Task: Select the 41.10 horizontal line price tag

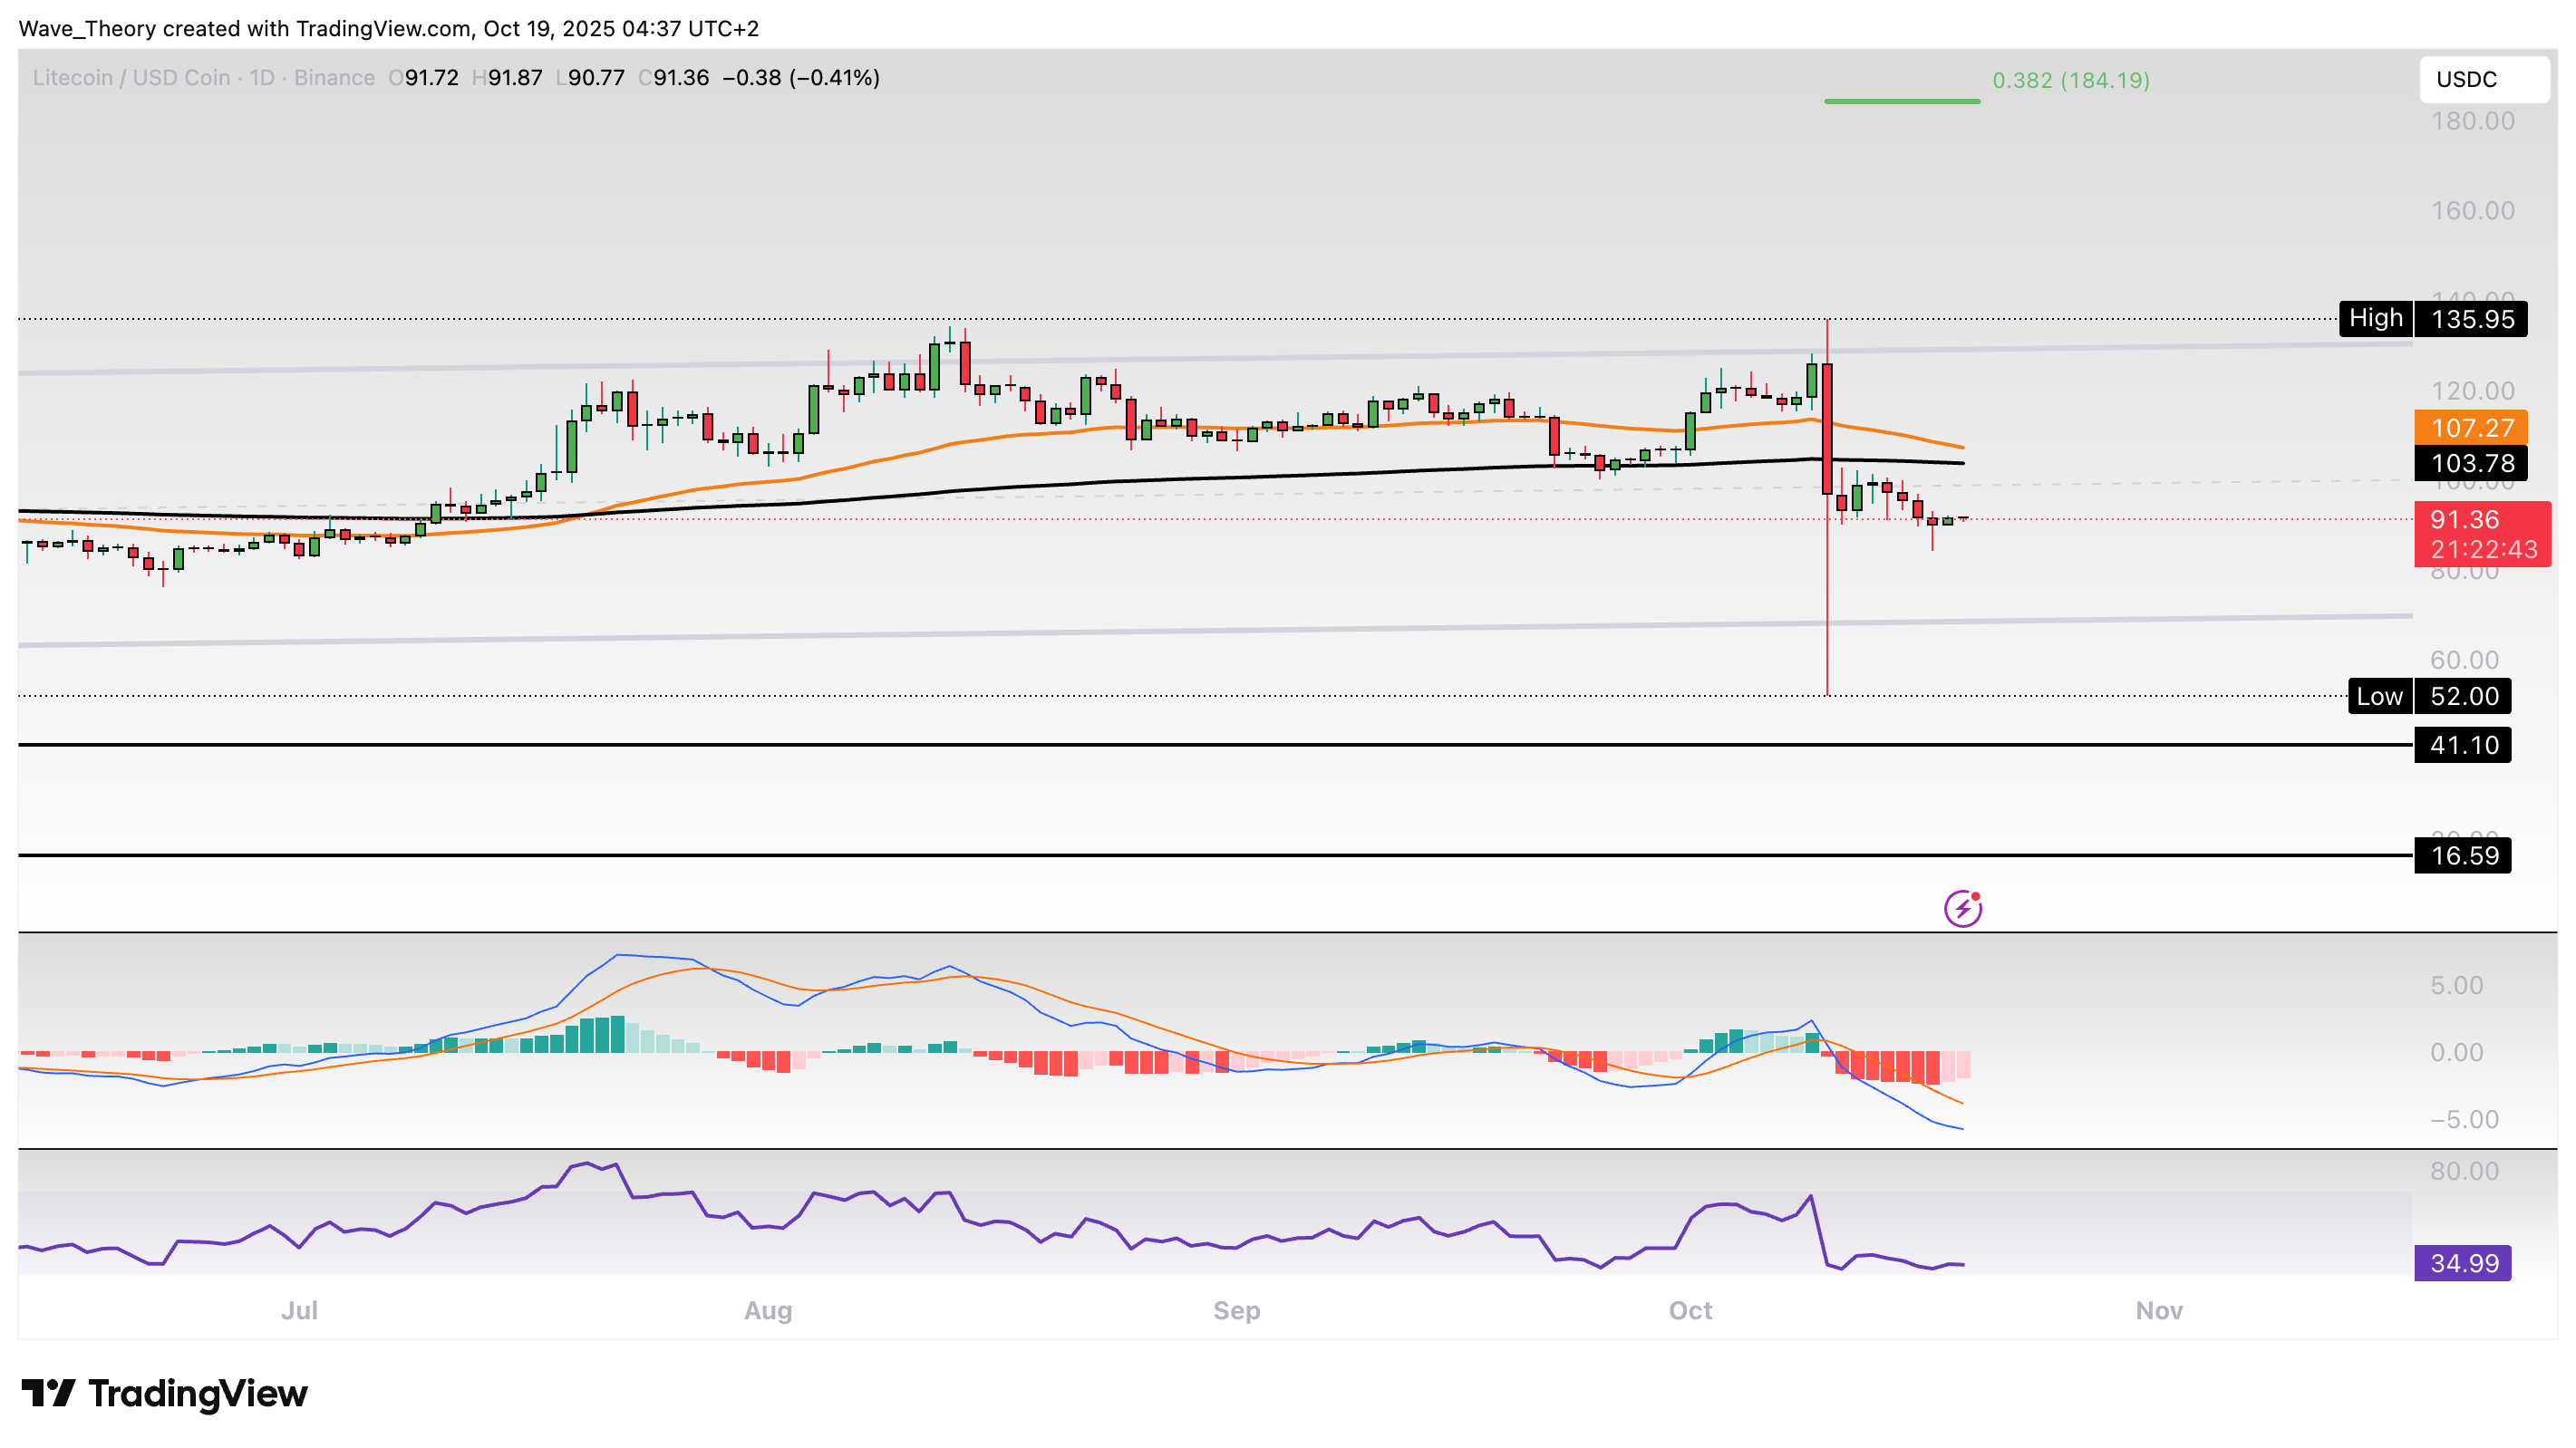Action: 2462,745
